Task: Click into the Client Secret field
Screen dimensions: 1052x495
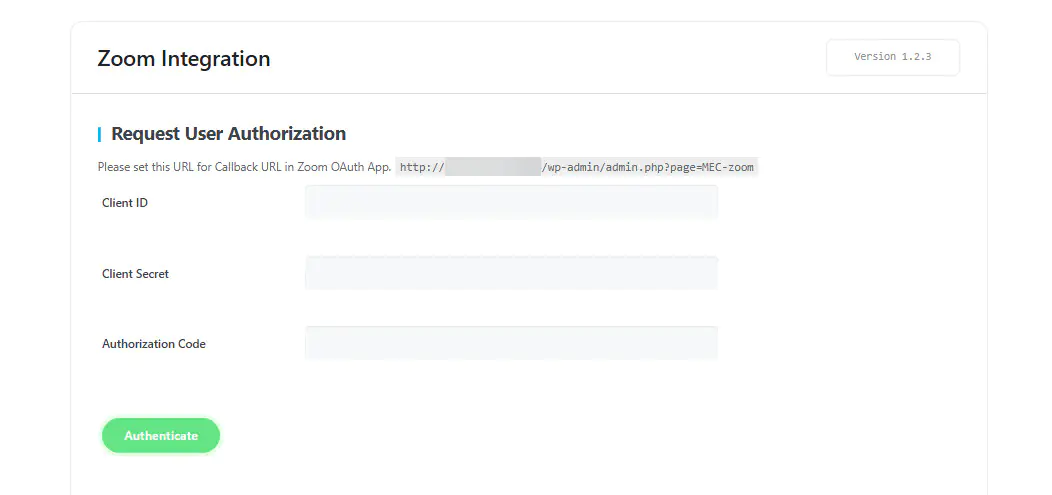Action: pos(511,273)
